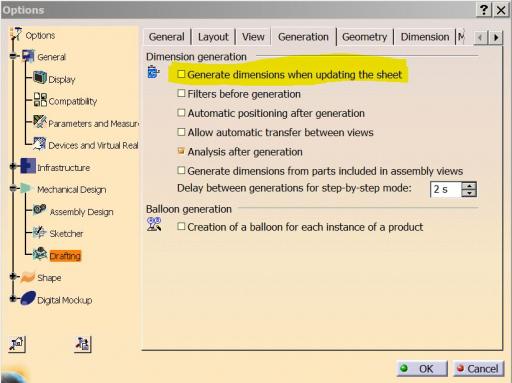The image size is (512, 383).
Task: Expand the Infrastructure tree node
Action: [13, 166]
